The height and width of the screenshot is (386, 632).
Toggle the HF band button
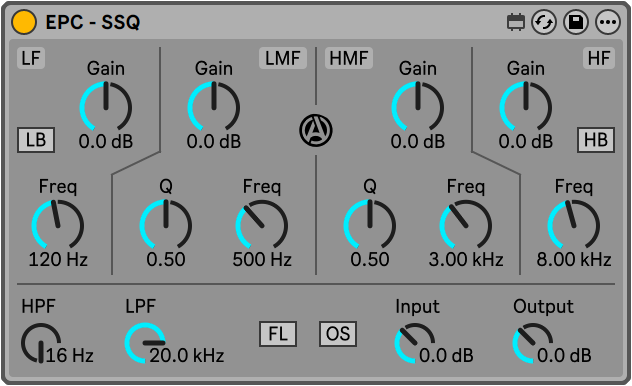coord(599,58)
